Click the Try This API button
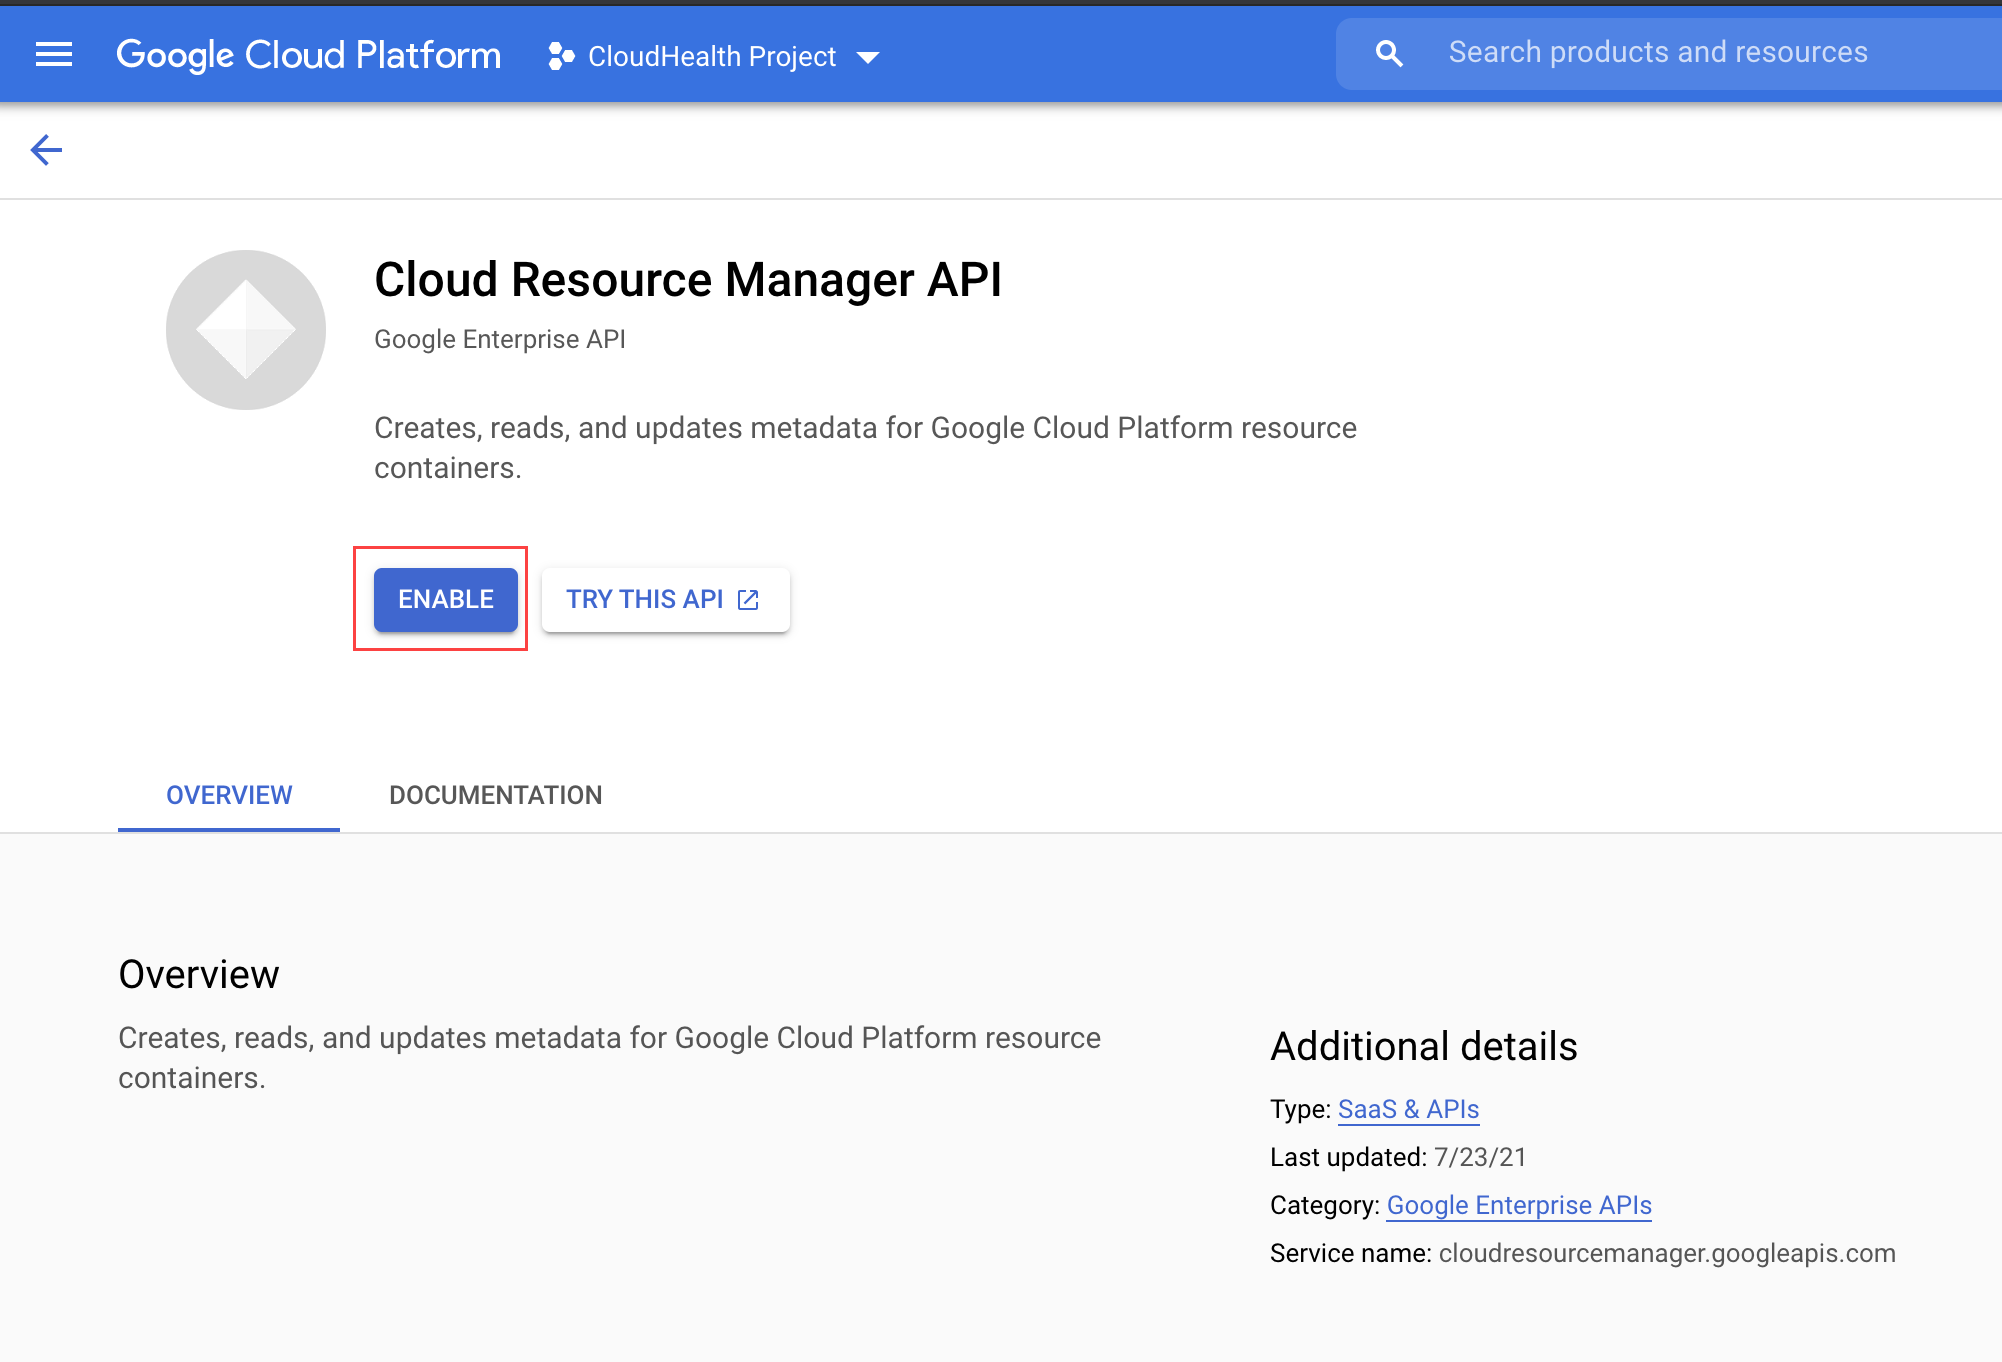Image resolution: width=2002 pixels, height=1362 pixels. pyautogui.click(x=665, y=599)
